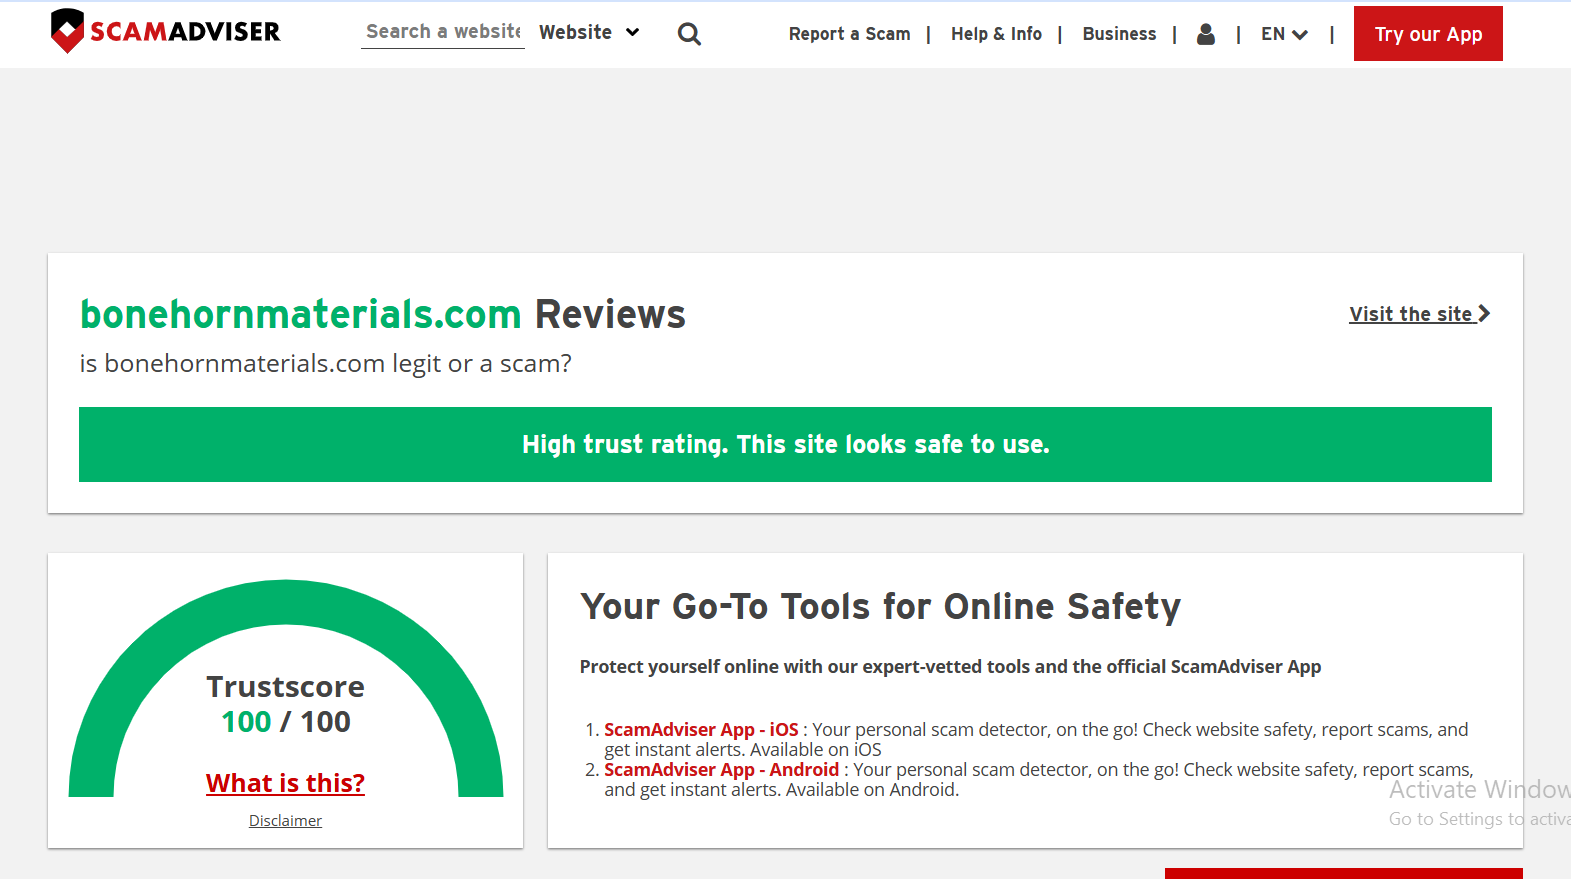
Task: Open the Business menu item
Action: [1119, 34]
